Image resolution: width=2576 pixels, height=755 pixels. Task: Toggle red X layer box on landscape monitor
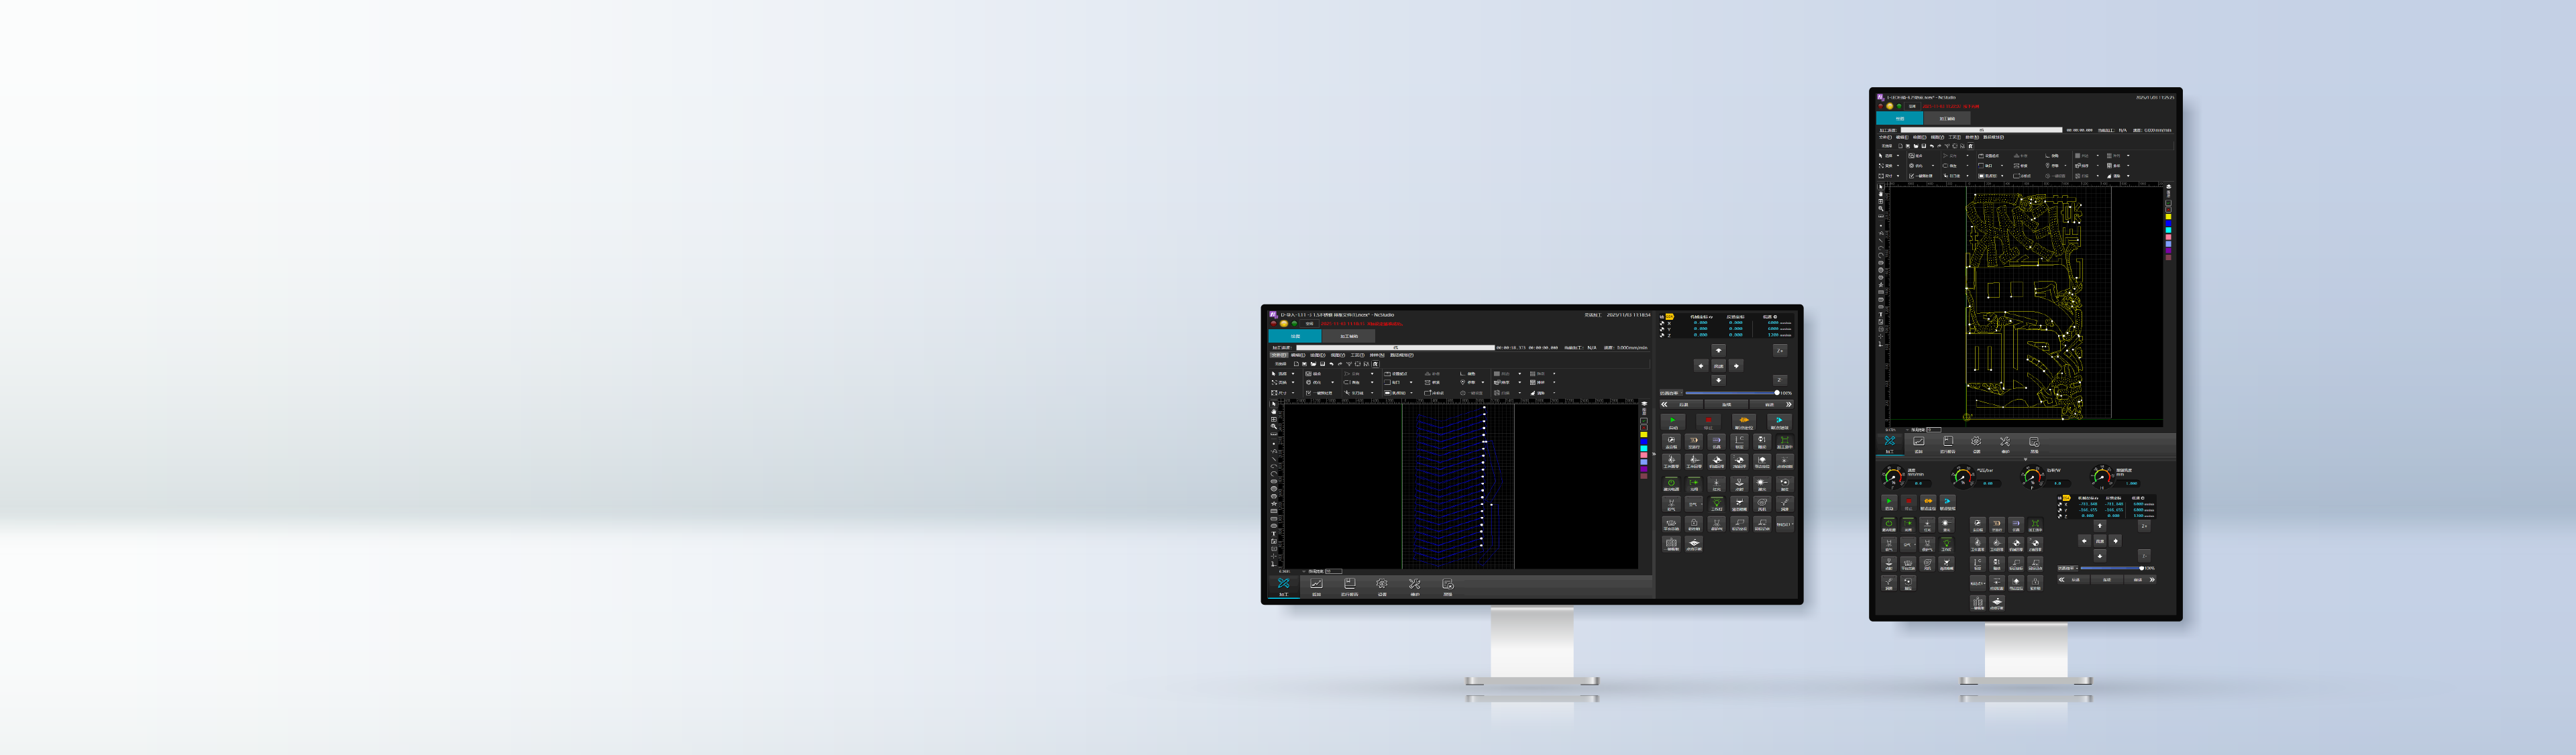click(1644, 428)
